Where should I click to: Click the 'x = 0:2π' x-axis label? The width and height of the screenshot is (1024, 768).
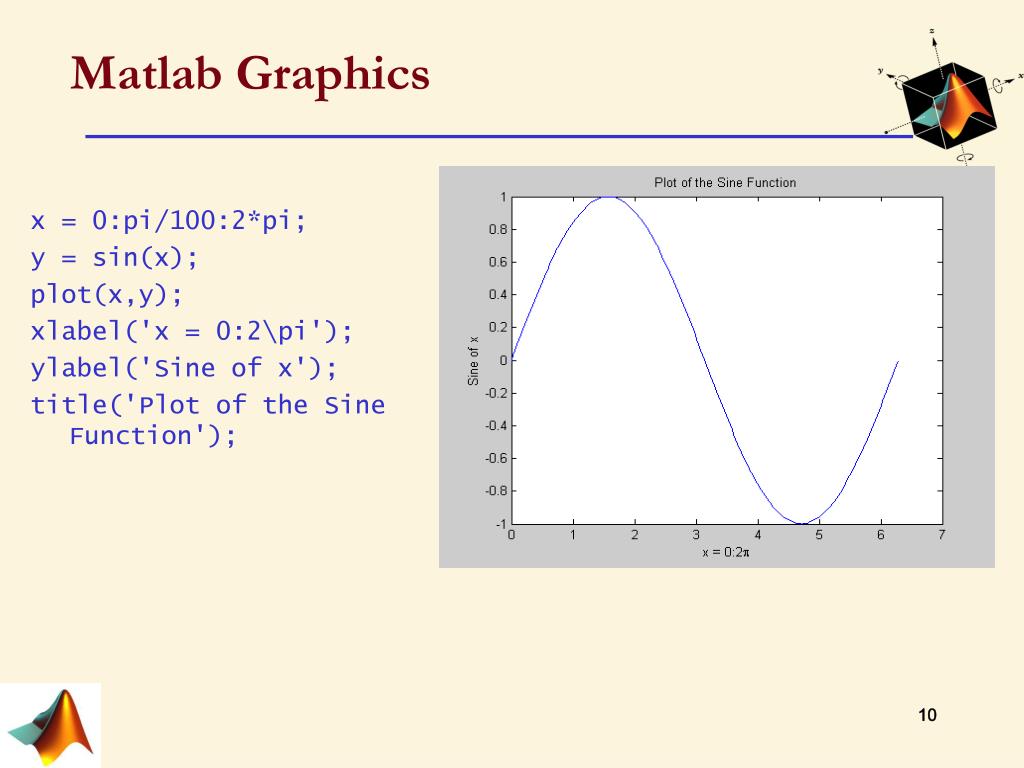click(726, 552)
